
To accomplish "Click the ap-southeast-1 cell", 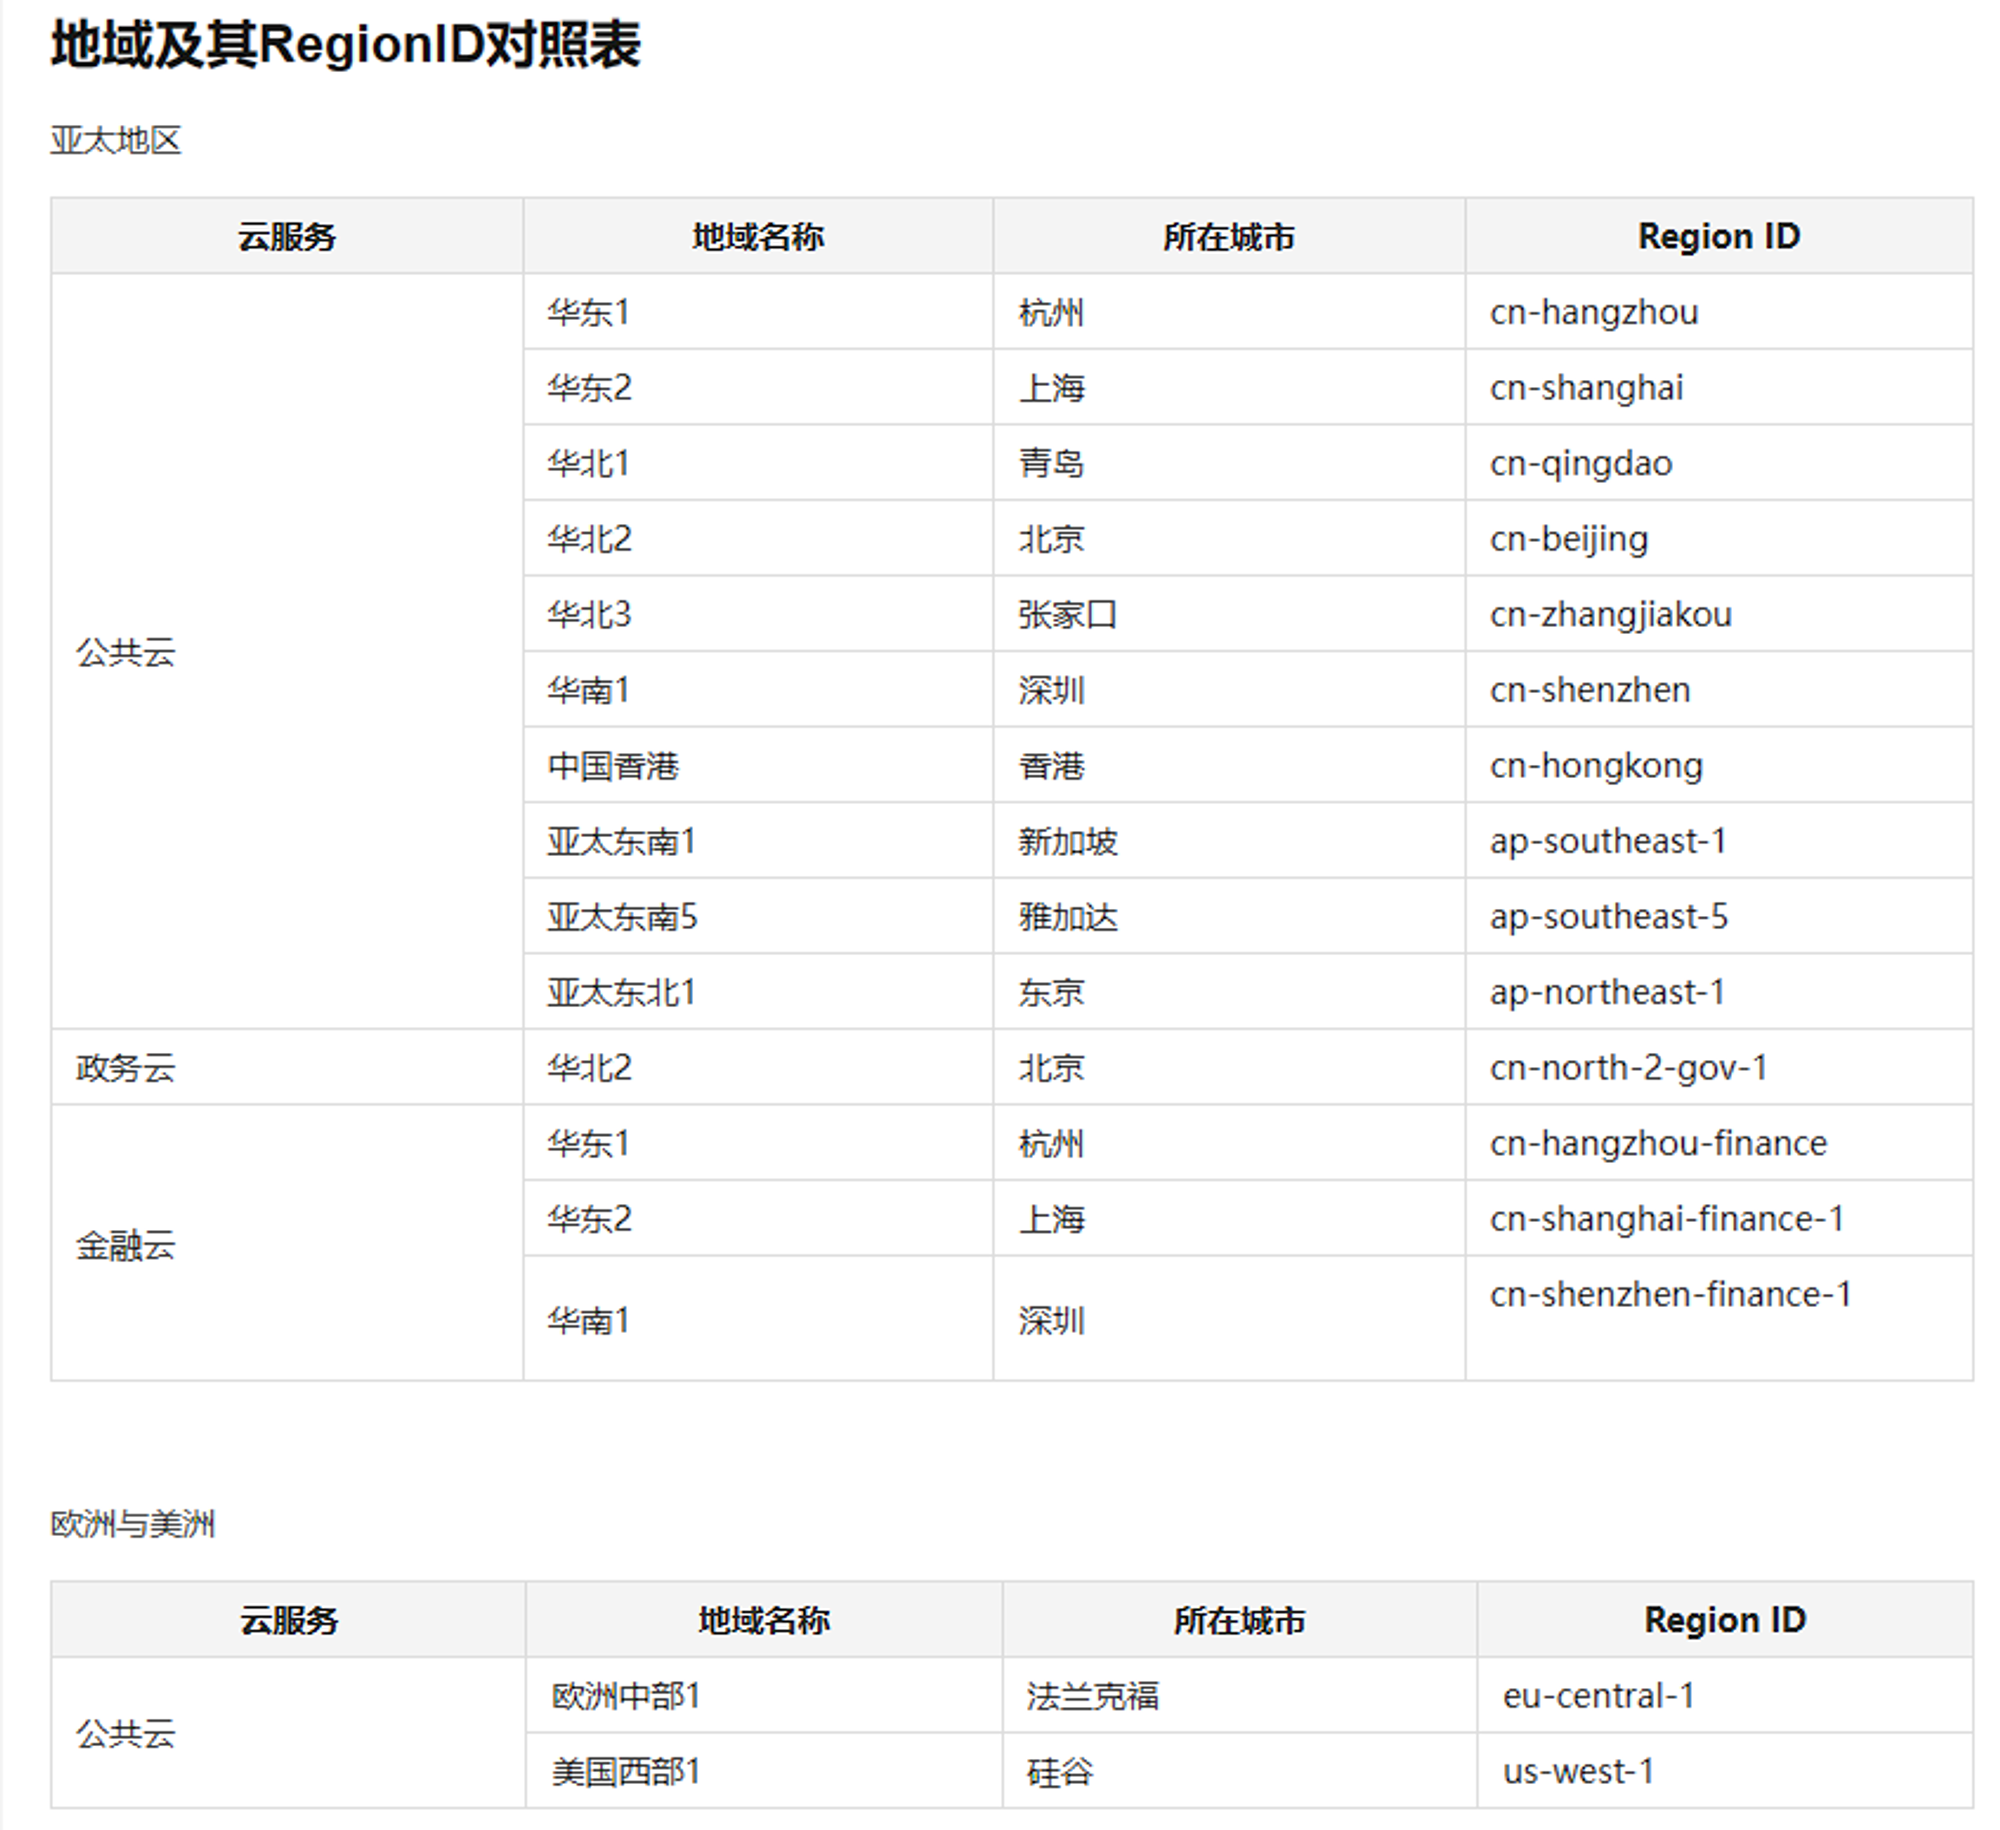I will click(1719, 840).
